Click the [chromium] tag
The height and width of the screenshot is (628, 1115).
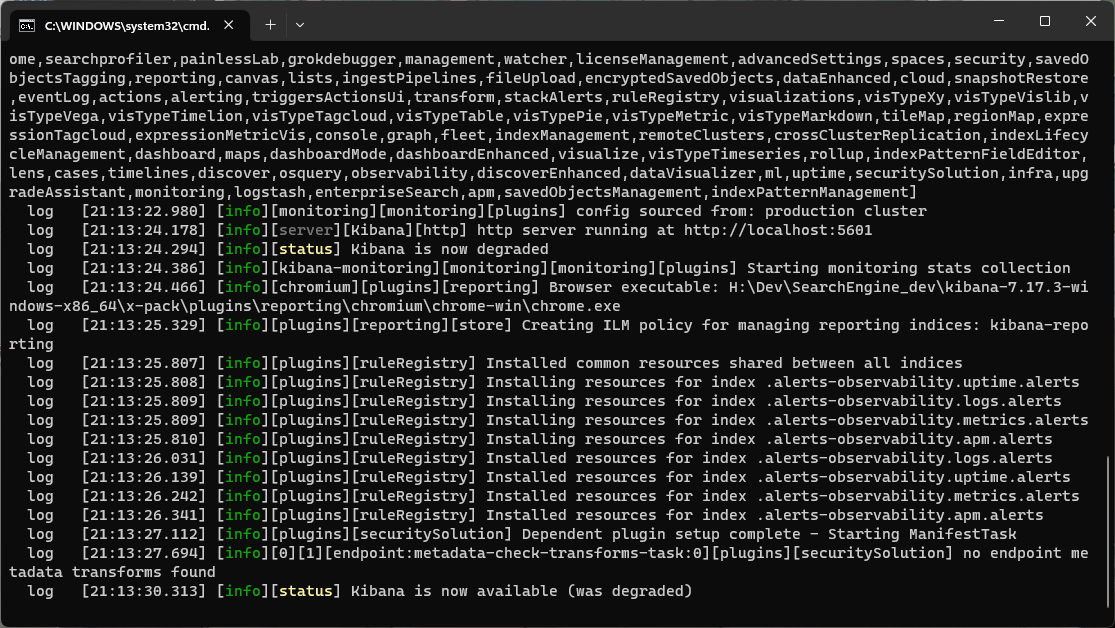click(315, 287)
